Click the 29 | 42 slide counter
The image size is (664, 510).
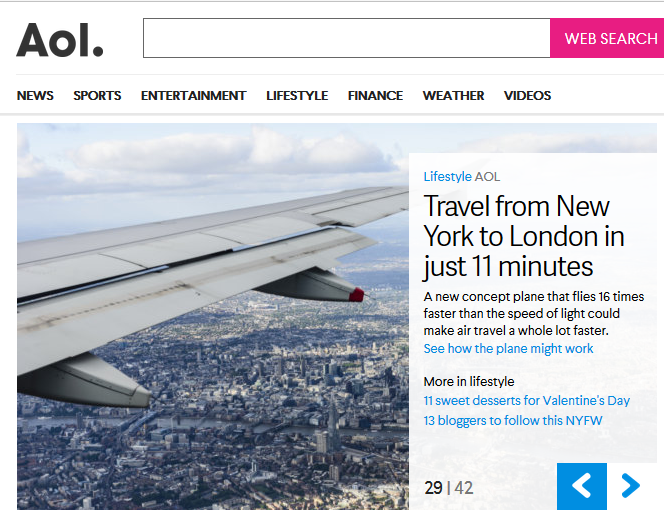tap(448, 488)
